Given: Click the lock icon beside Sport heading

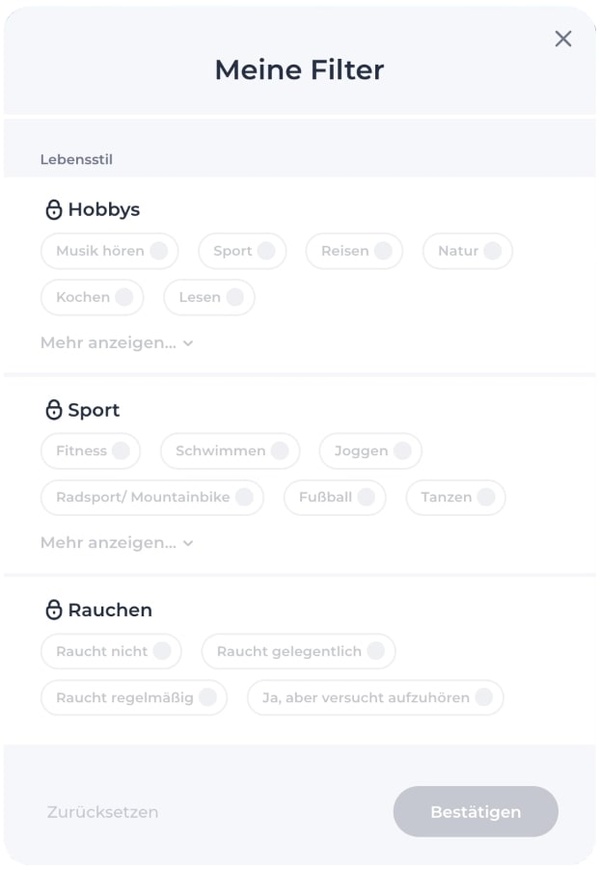Looking at the screenshot, I should pos(54,410).
